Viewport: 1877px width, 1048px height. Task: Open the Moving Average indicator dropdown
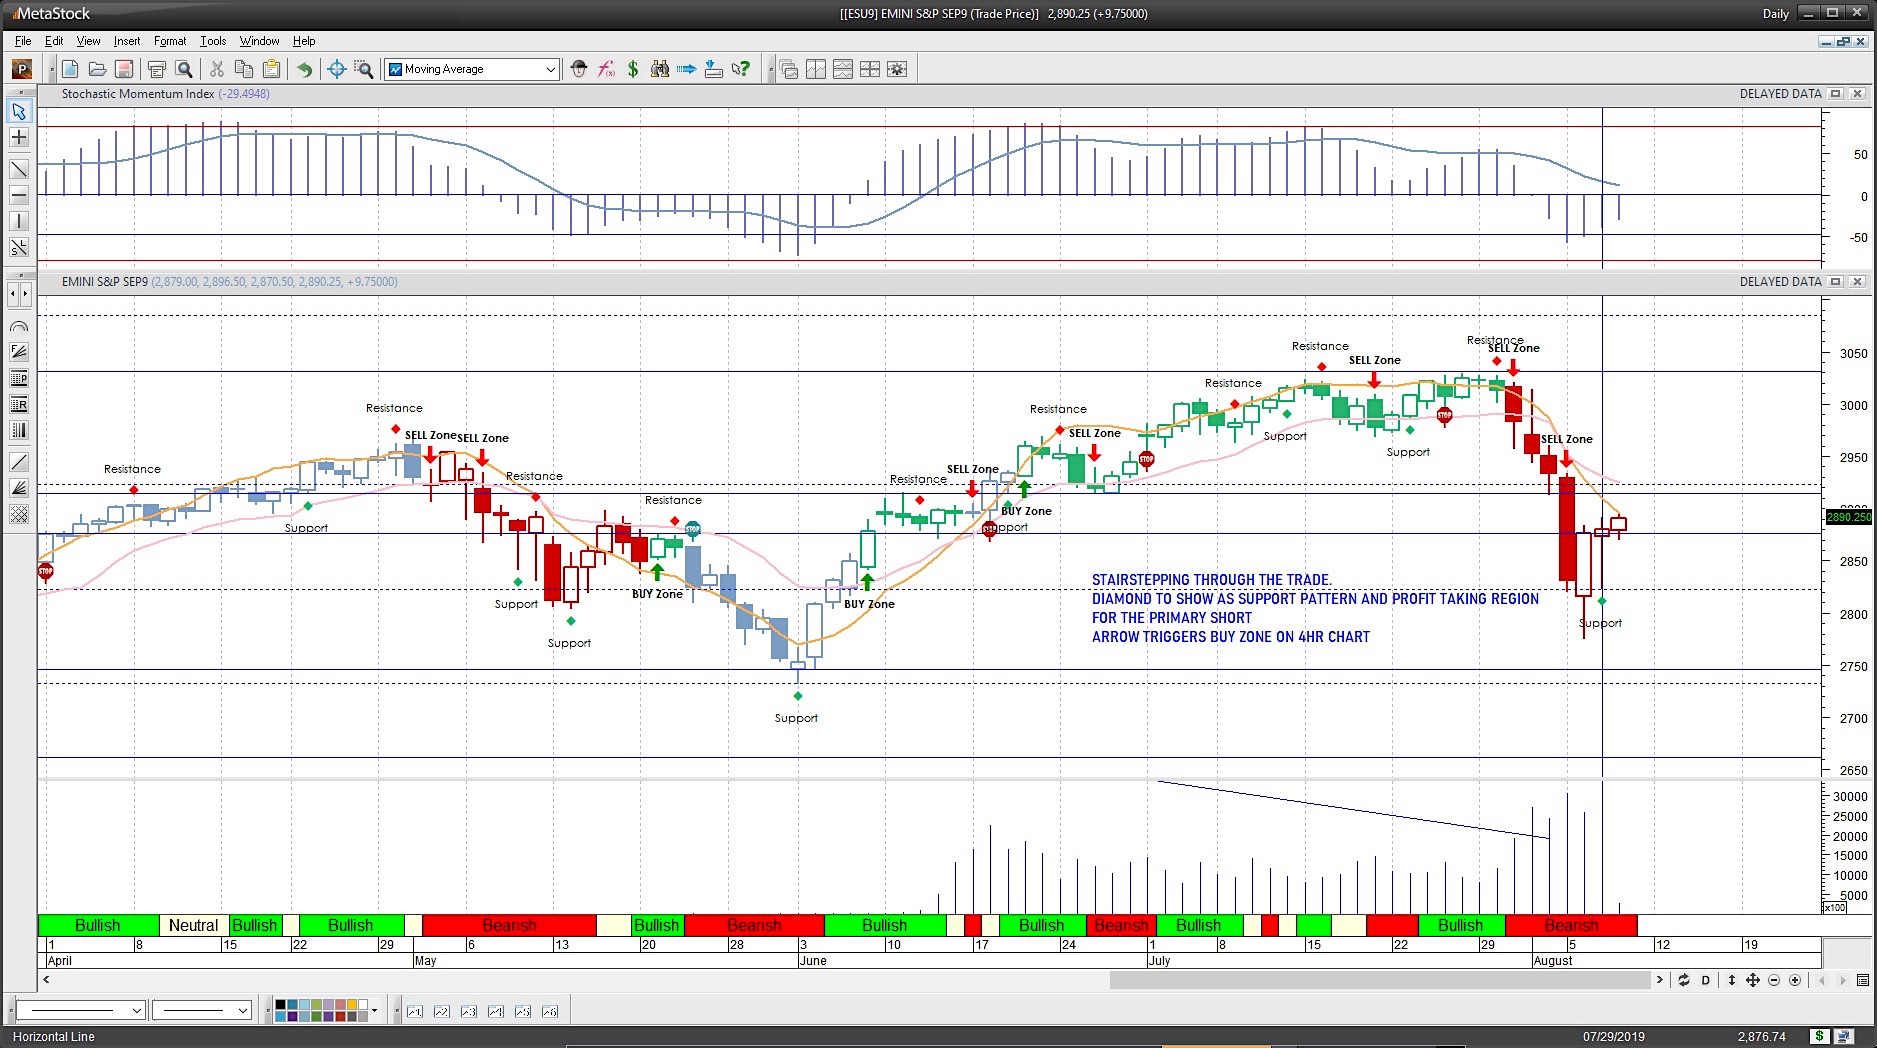pyautogui.click(x=550, y=69)
